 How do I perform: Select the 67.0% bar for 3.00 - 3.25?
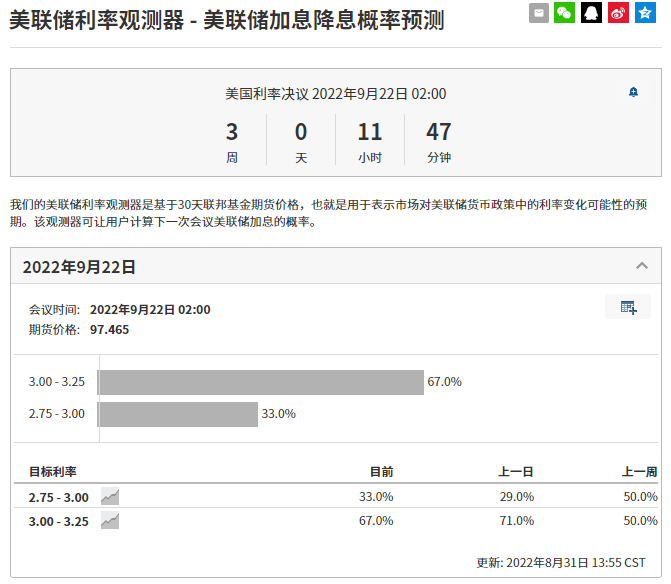(x=261, y=382)
